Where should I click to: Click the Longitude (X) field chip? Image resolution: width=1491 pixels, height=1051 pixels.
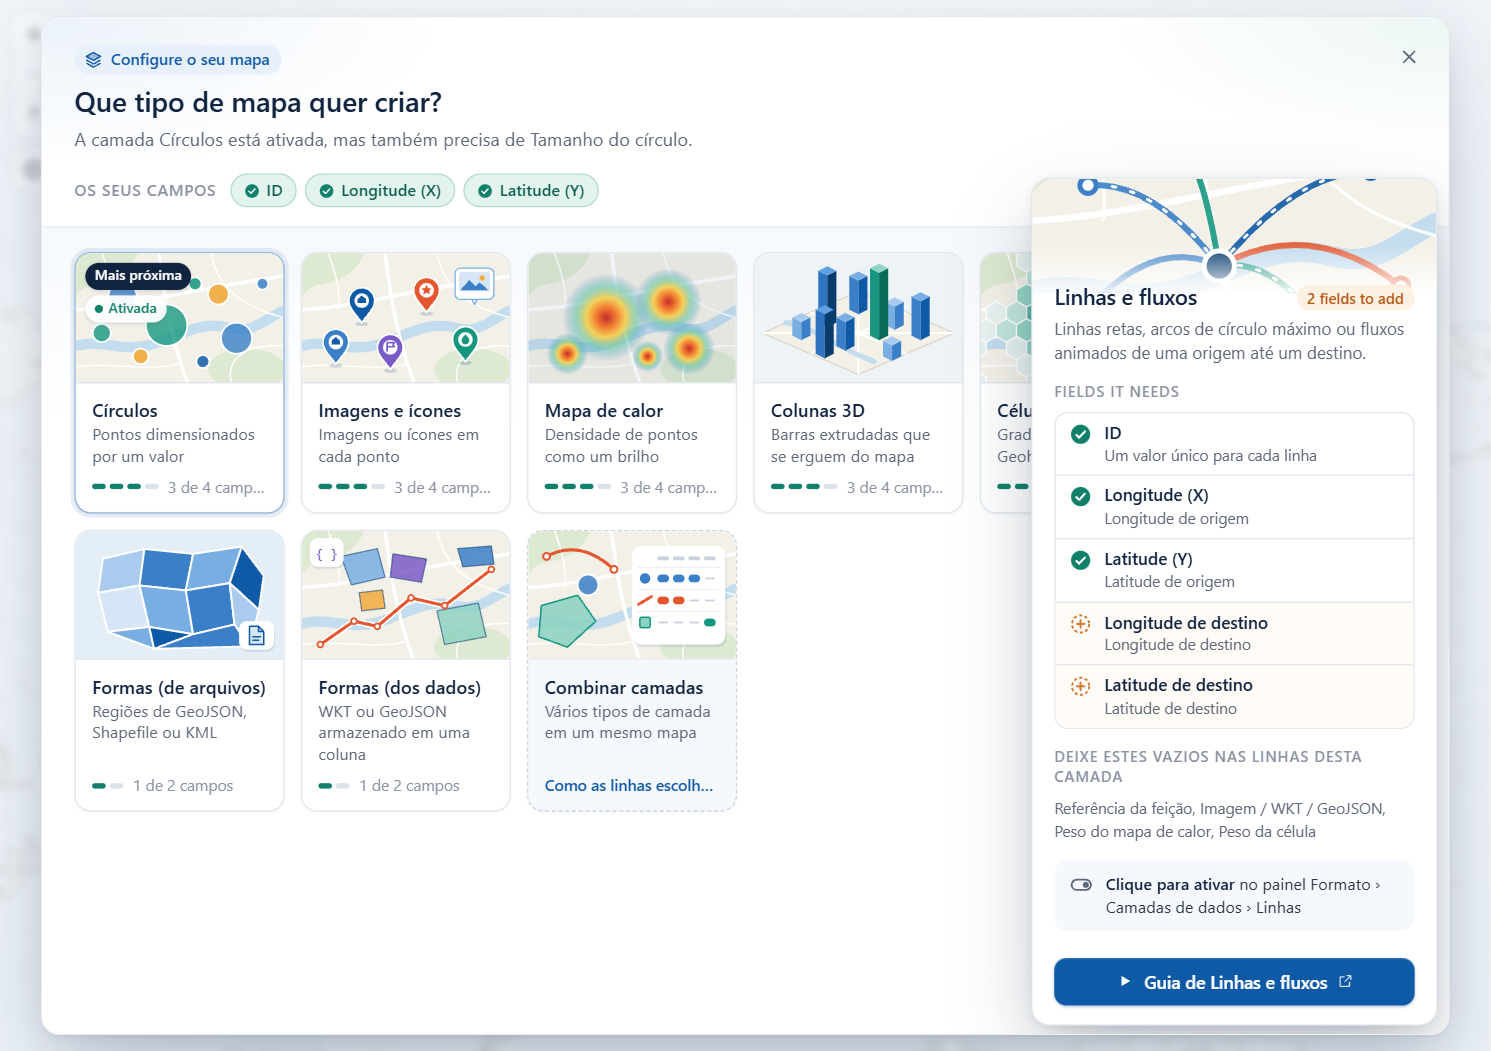(380, 191)
